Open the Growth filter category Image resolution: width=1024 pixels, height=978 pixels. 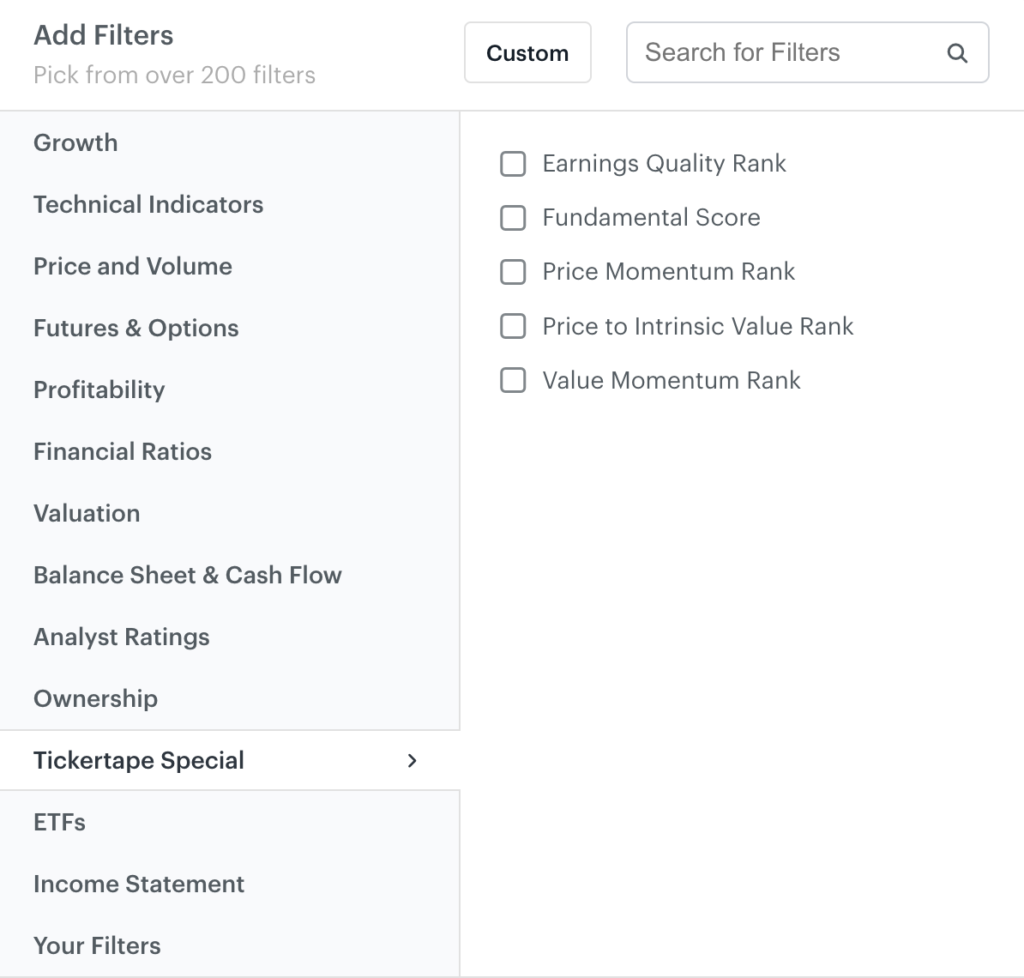[x=76, y=143]
